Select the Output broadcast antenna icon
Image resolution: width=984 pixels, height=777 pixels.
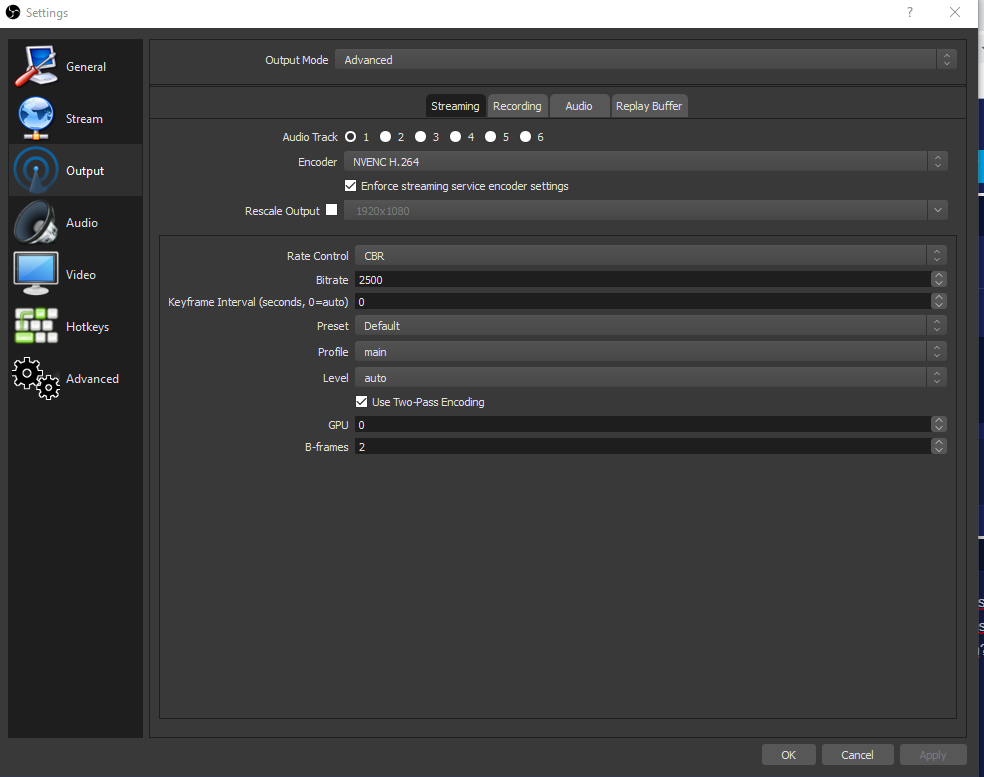point(36,170)
